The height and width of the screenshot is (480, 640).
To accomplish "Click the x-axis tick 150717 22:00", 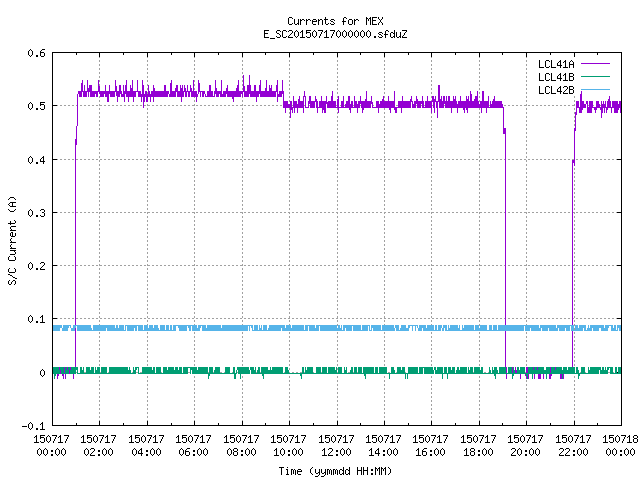I will [573, 445].
